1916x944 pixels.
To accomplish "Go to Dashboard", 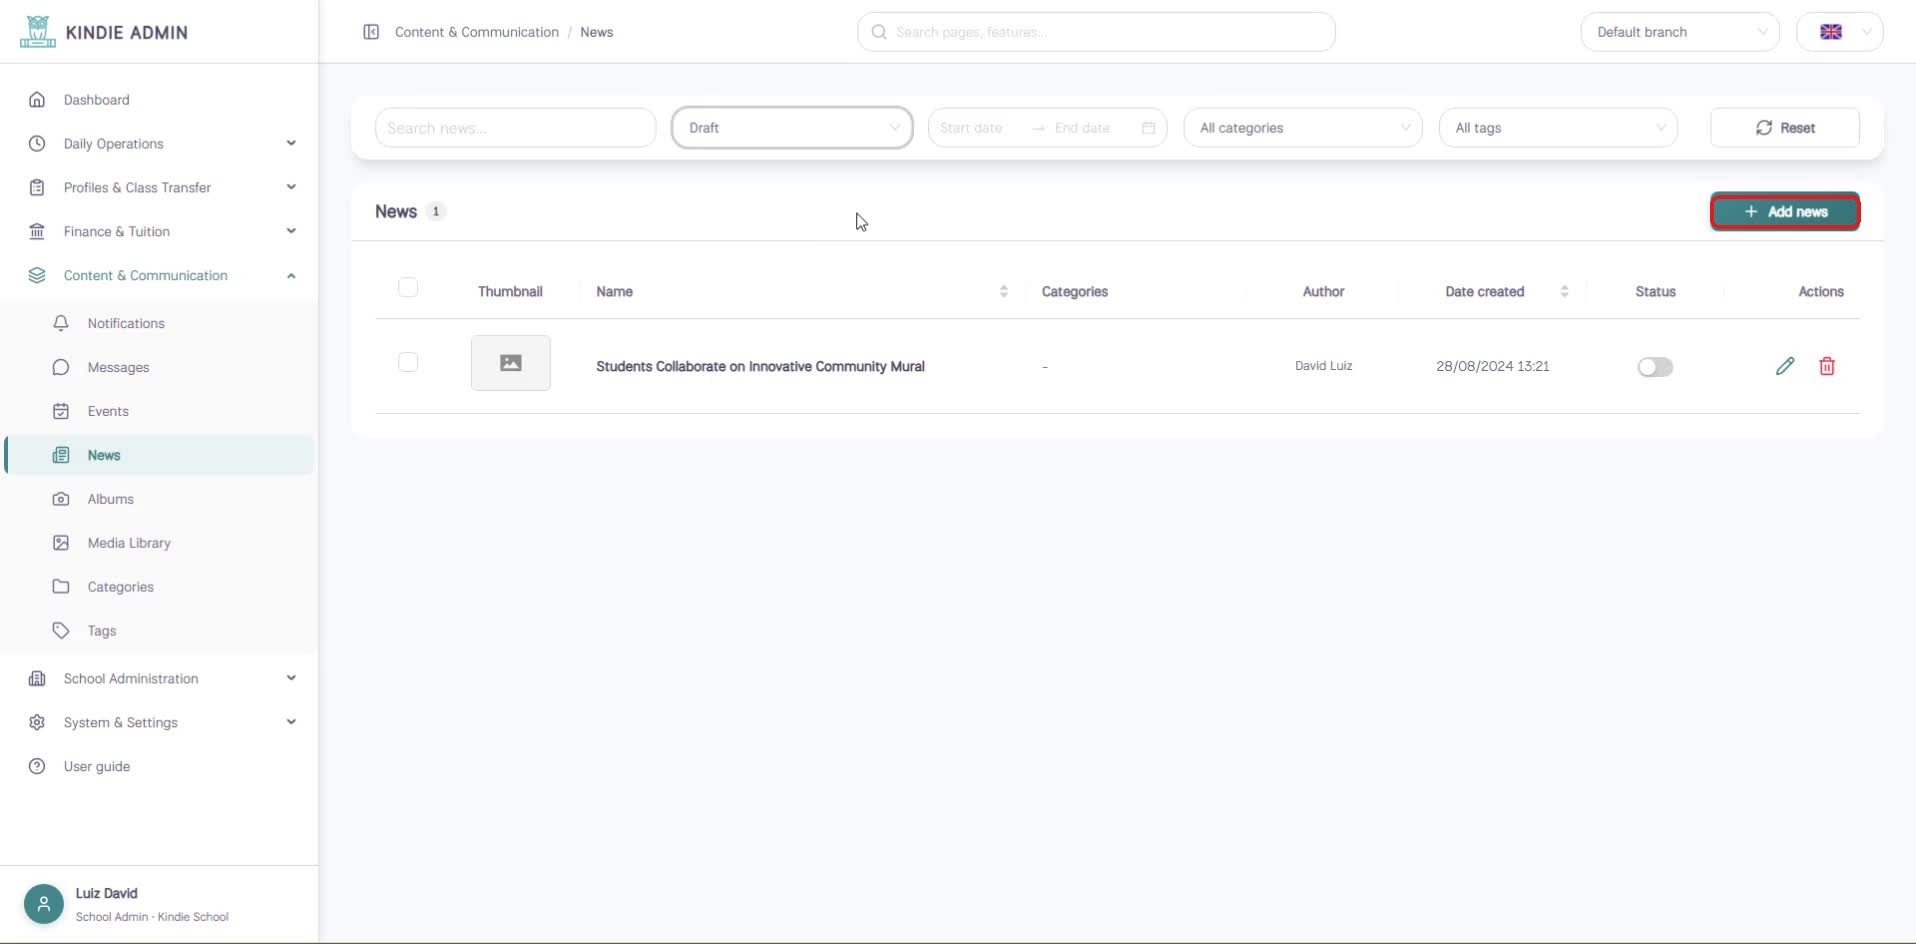I will 159,99.
